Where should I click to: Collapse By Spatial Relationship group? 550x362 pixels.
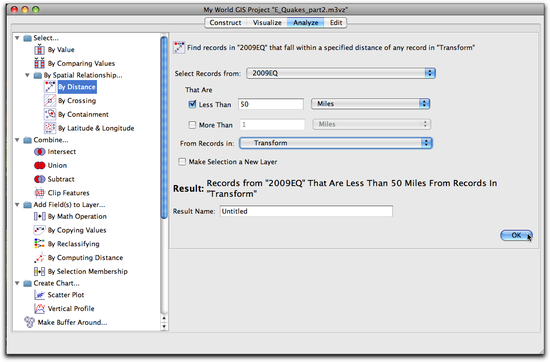(27, 75)
